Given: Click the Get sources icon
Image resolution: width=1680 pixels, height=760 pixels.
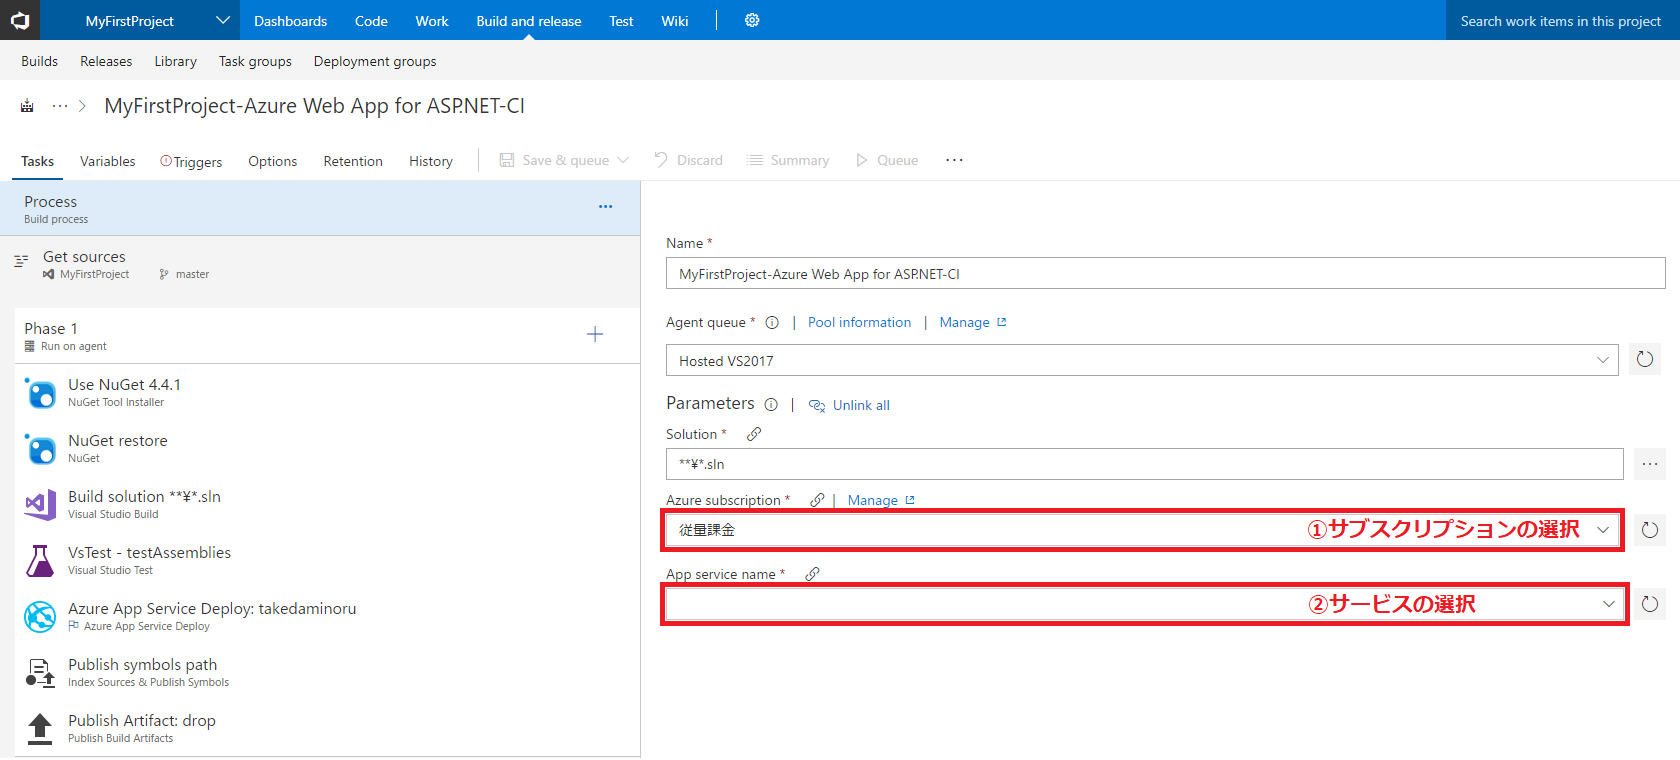Looking at the screenshot, I should (x=21, y=261).
